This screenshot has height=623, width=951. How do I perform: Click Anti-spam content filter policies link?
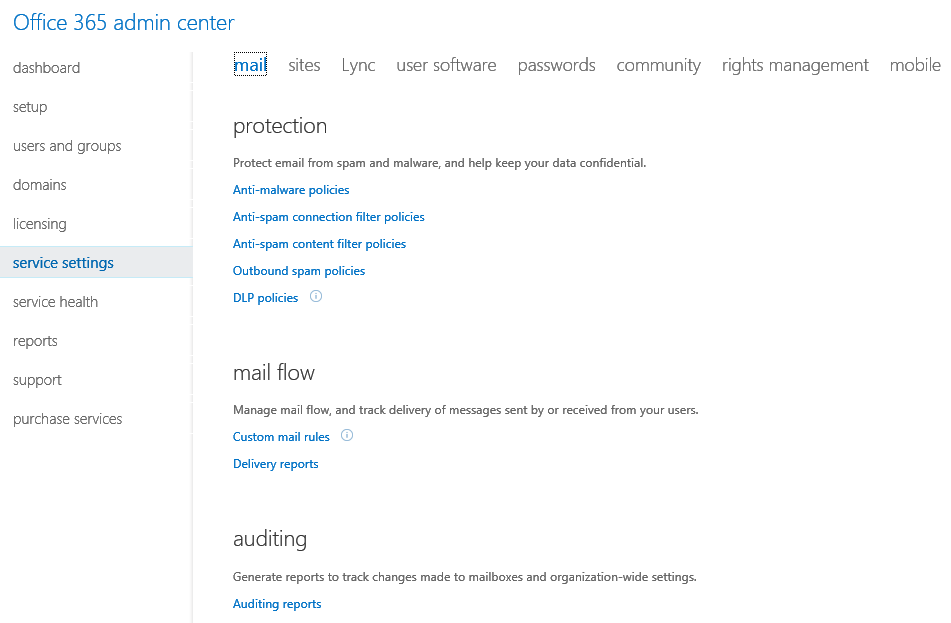click(319, 244)
